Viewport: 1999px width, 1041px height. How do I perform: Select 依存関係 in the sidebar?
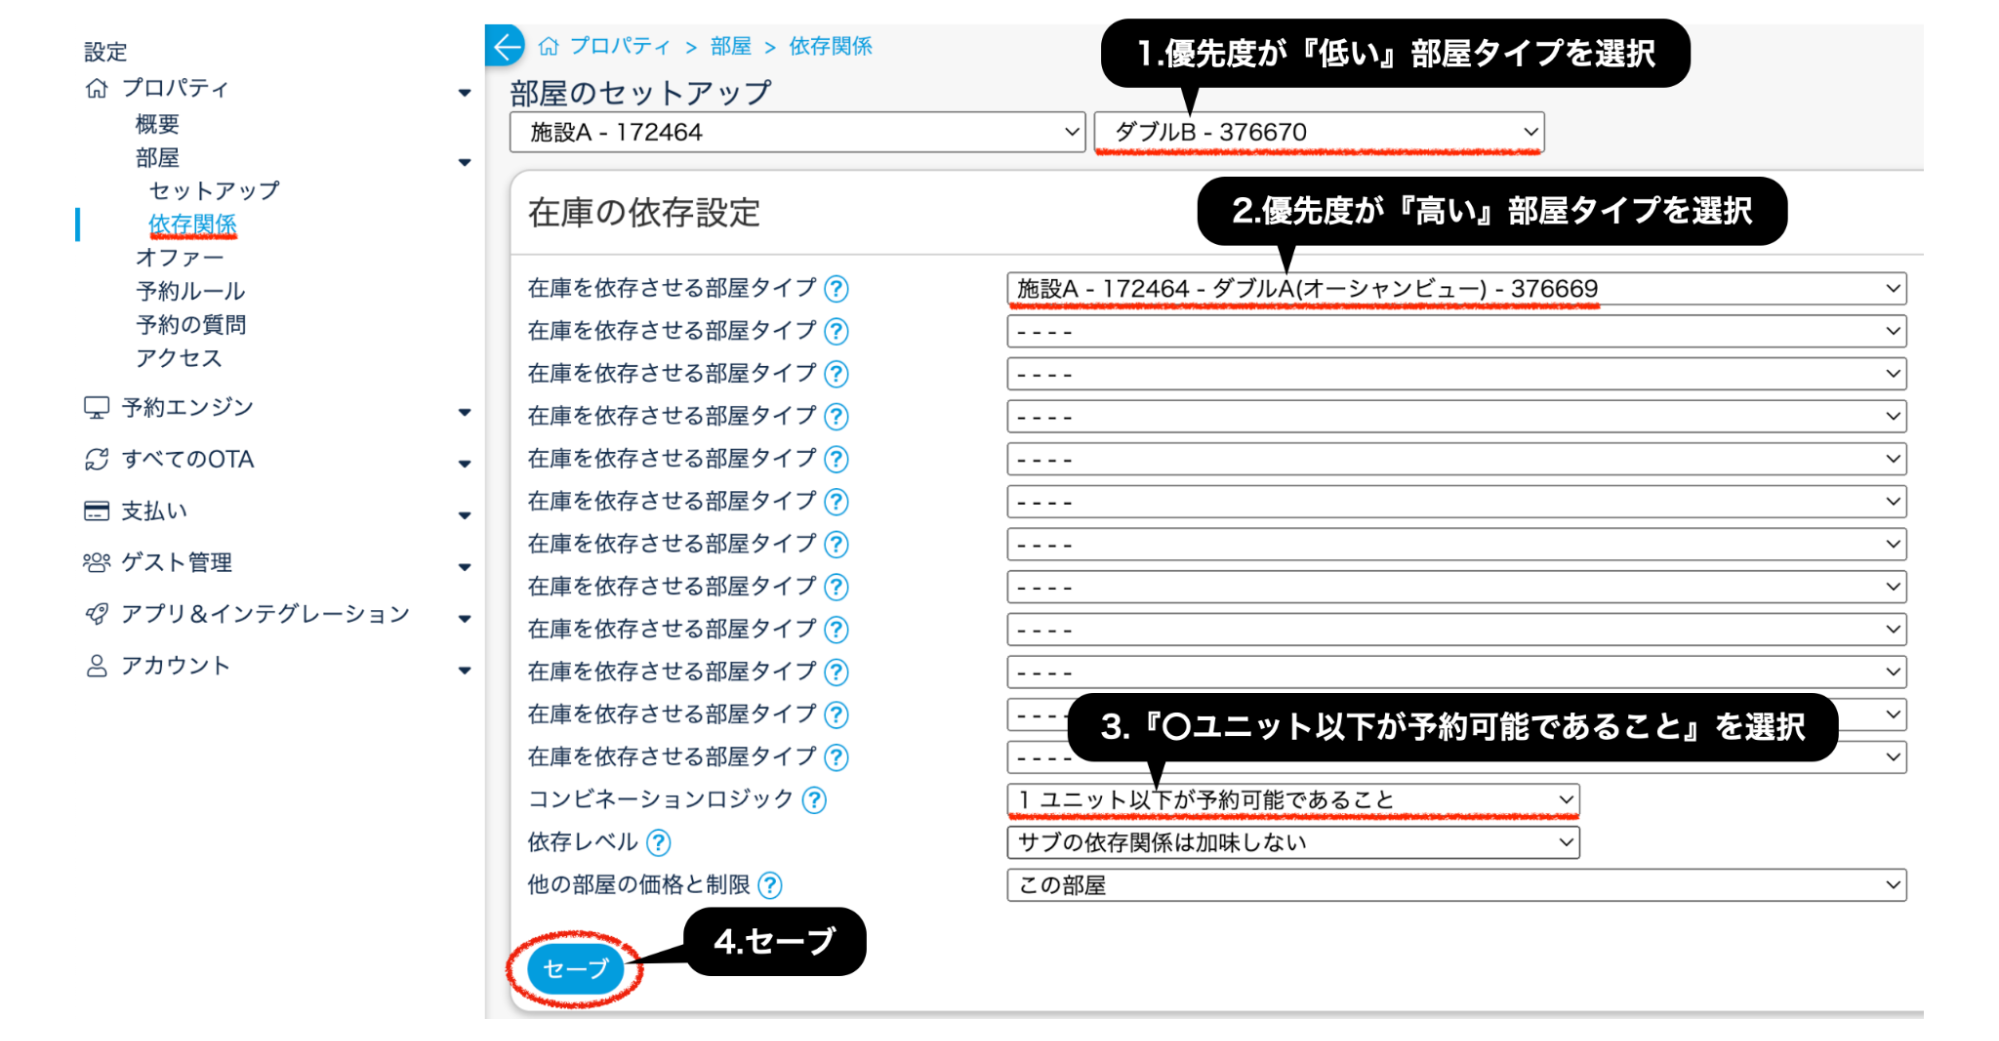tap(192, 224)
